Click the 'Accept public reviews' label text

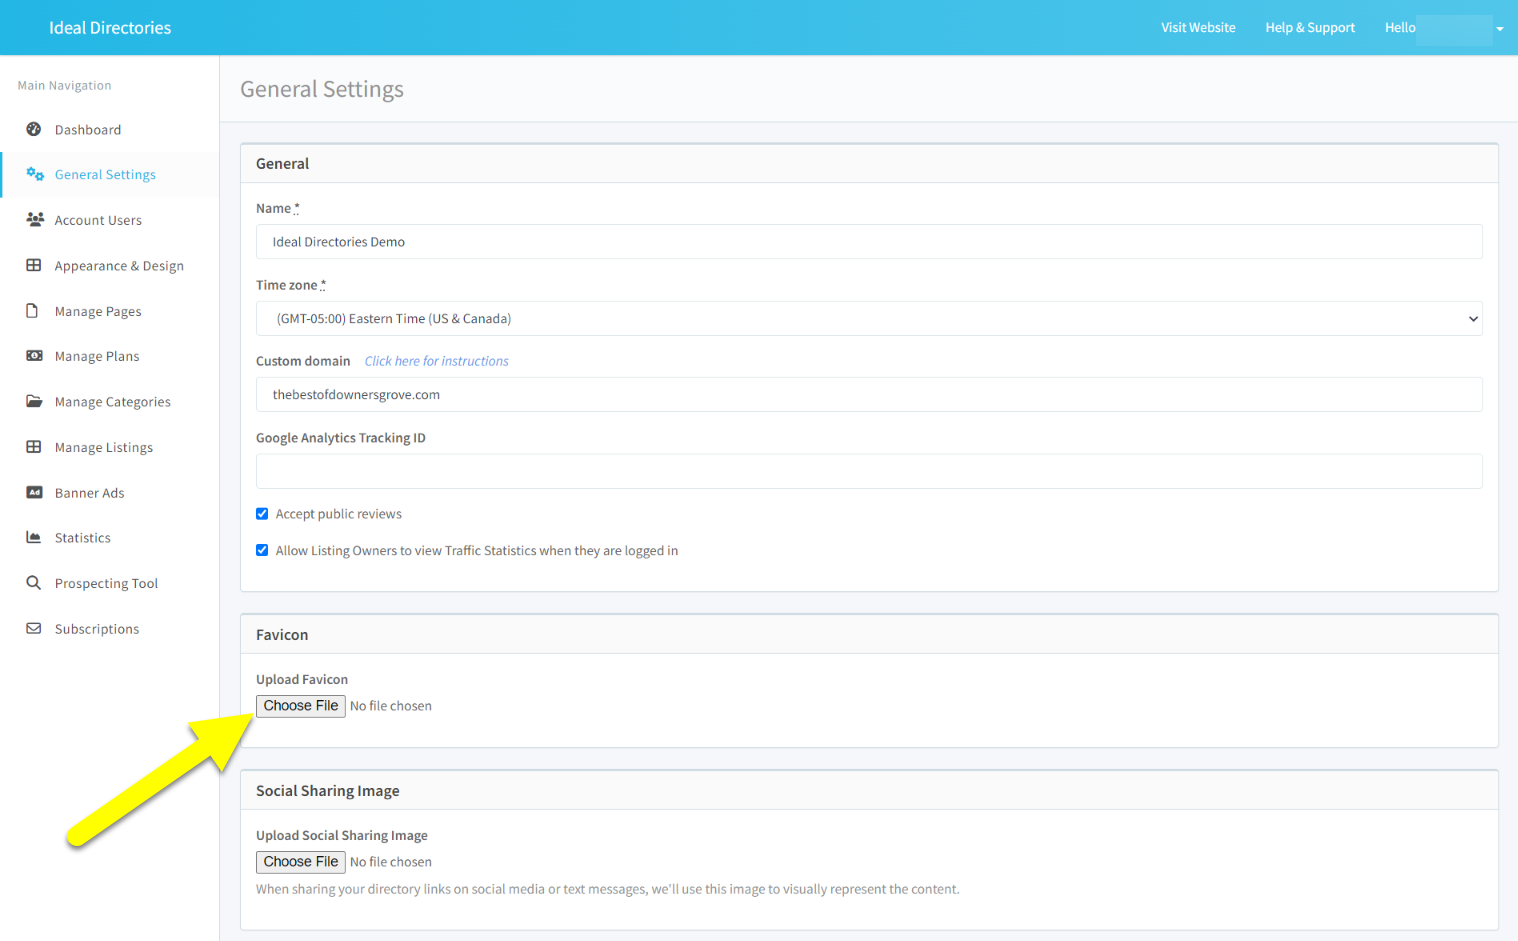(339, 514)
